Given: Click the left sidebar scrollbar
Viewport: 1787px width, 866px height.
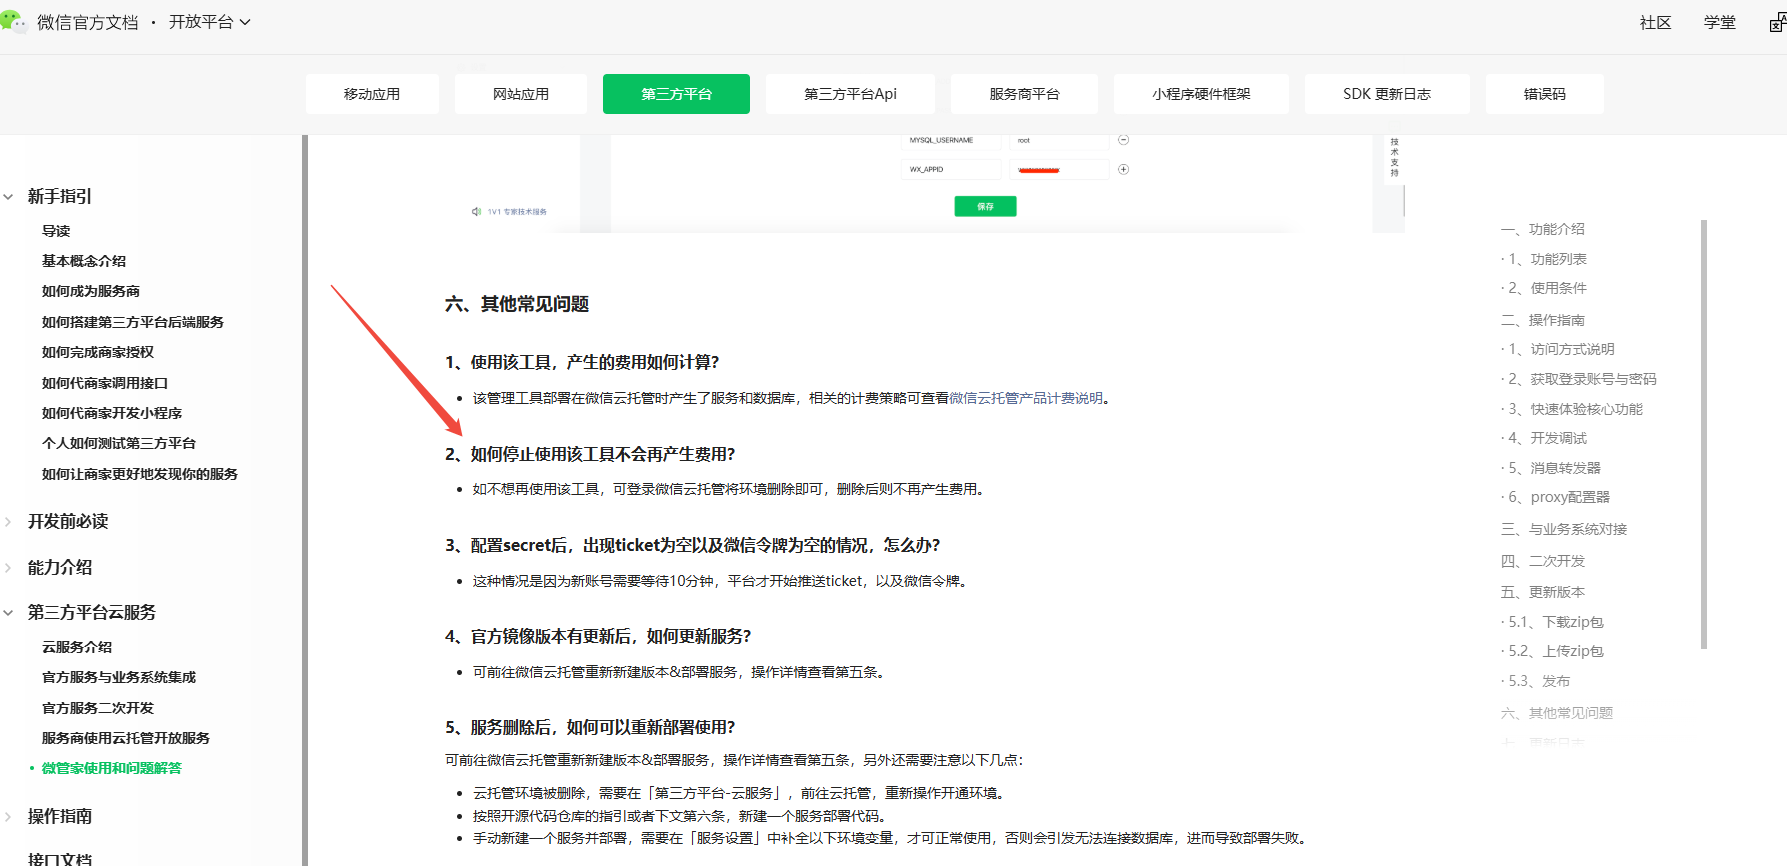Looking at the screenshot, I should 304,500.
